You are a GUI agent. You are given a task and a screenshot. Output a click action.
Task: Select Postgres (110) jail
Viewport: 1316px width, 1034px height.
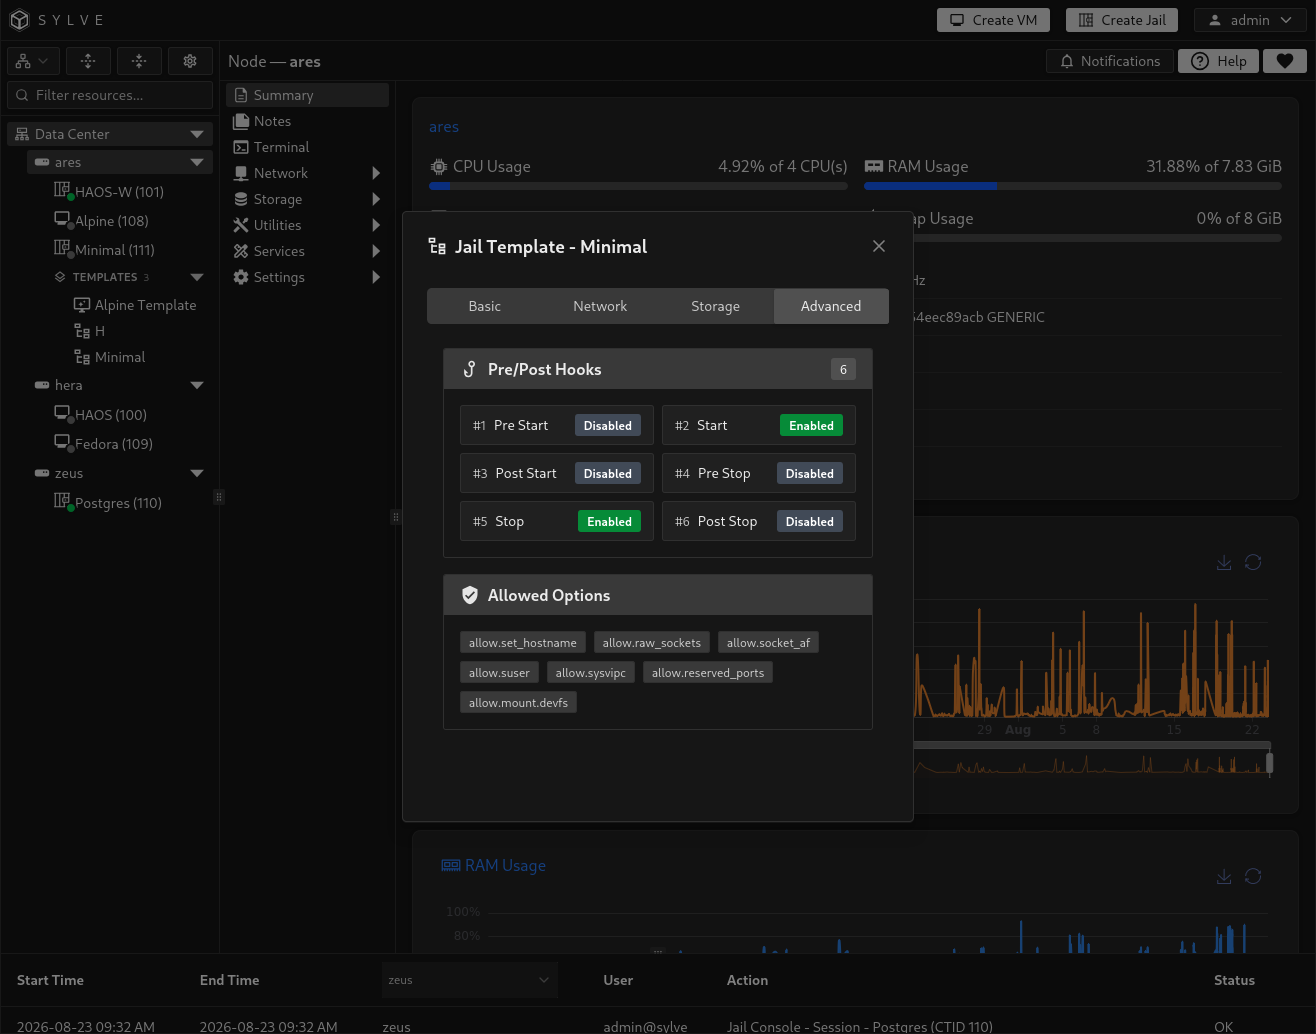pos(118,503)
